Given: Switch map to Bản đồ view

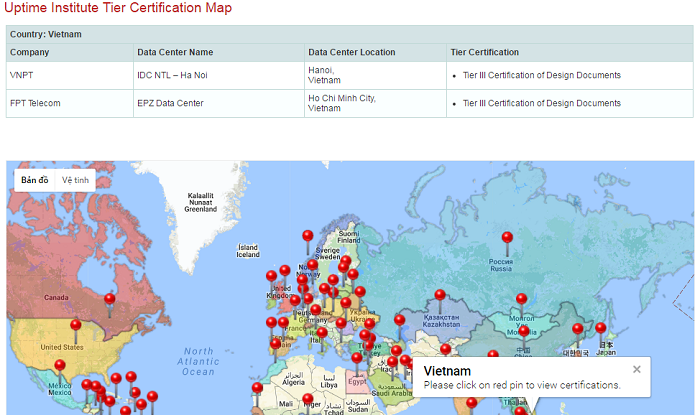Looking at the screenshot, I should [x=35, y=180].
